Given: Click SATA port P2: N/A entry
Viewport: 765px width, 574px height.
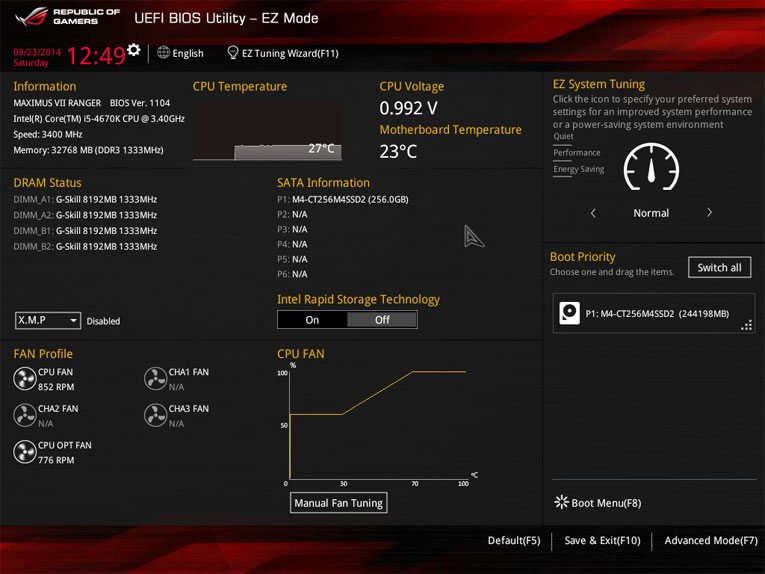Looking at the screenshot, I should (292, 215).
